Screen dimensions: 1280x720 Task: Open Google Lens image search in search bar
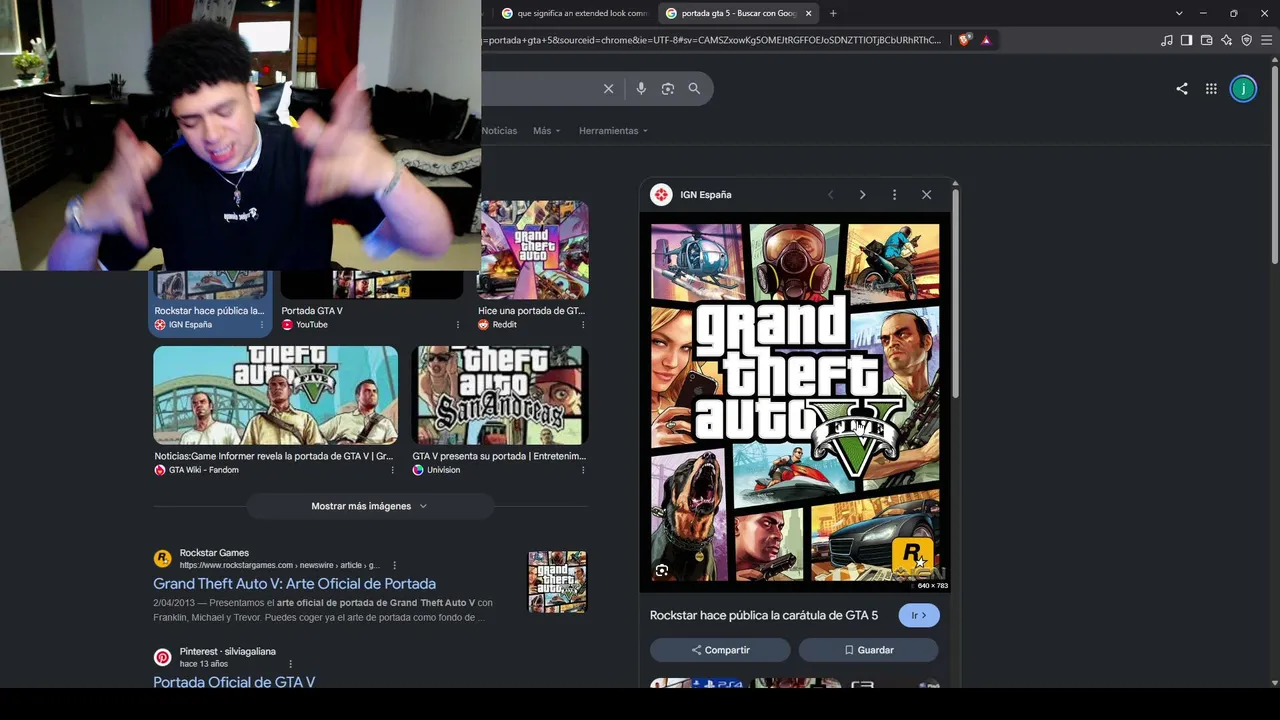click(x=668, y=89)
